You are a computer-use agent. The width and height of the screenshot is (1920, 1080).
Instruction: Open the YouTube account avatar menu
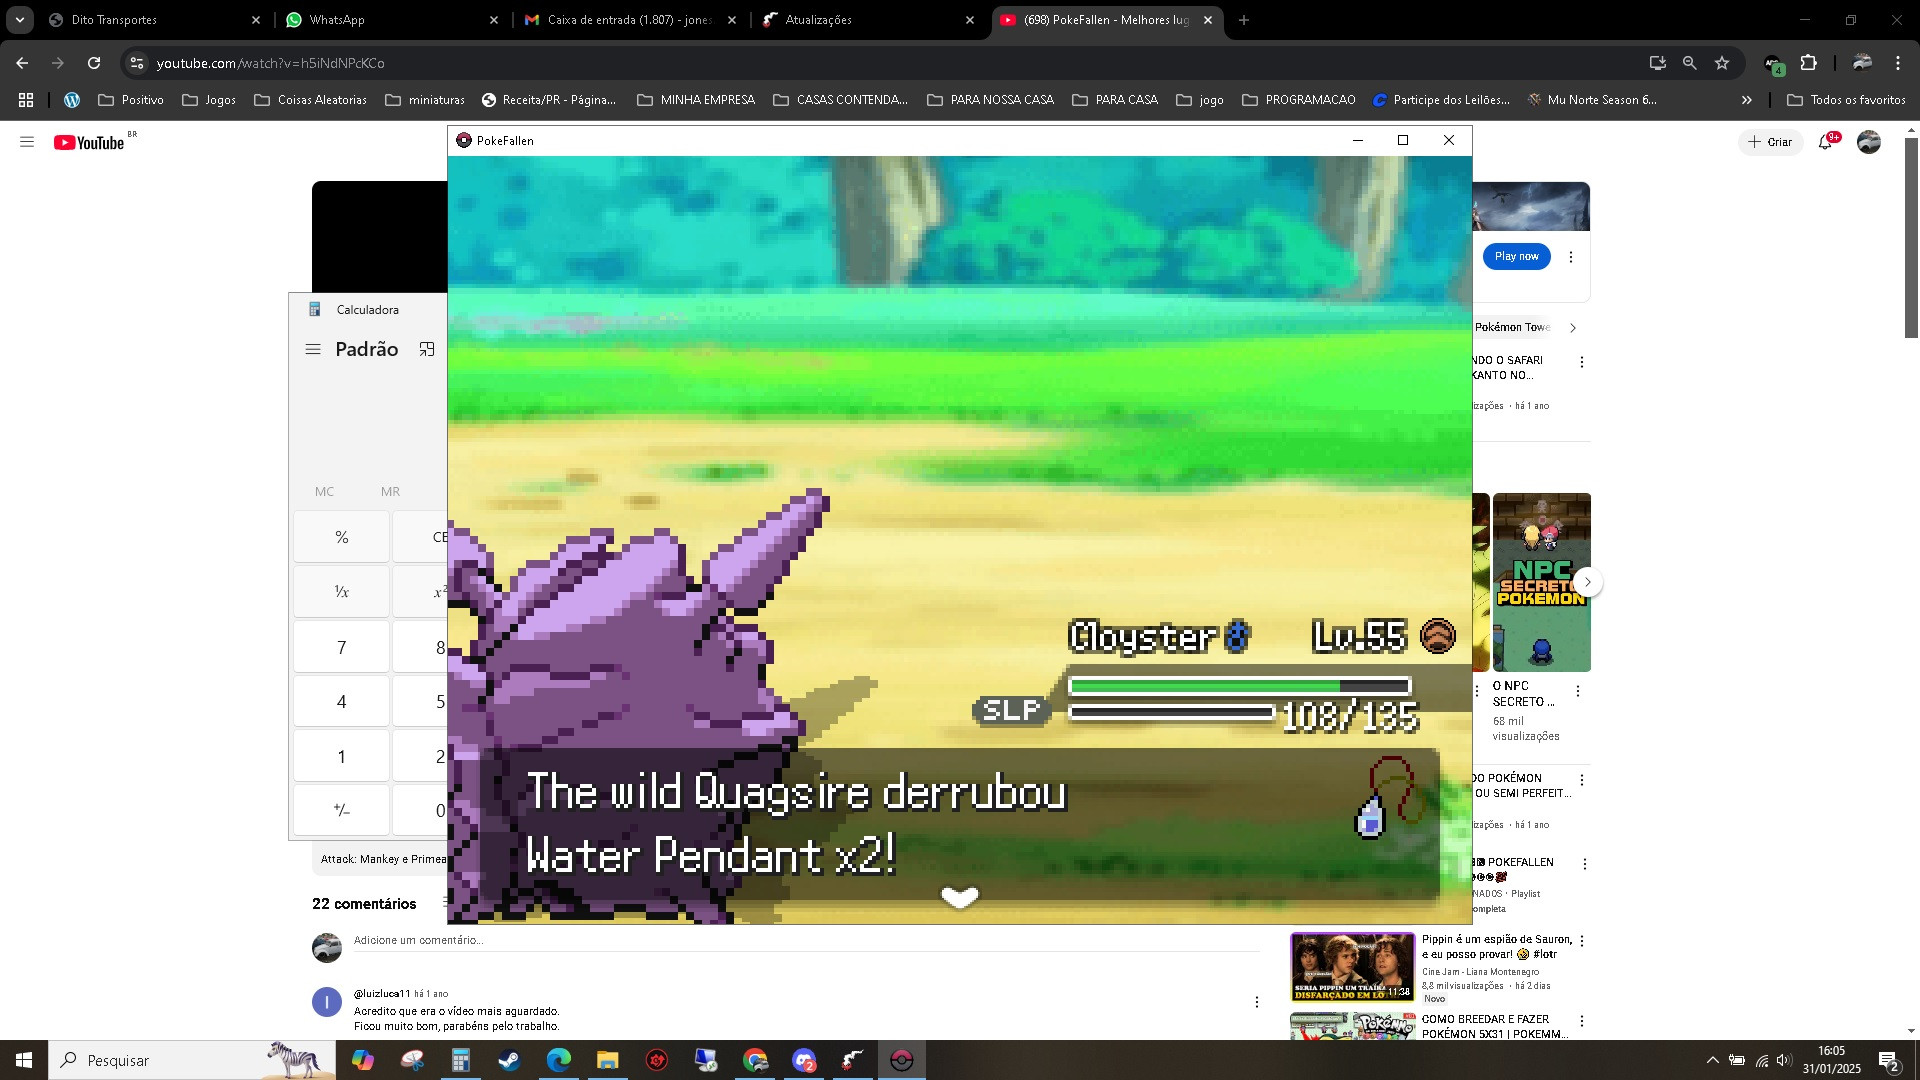[1868, 142]
